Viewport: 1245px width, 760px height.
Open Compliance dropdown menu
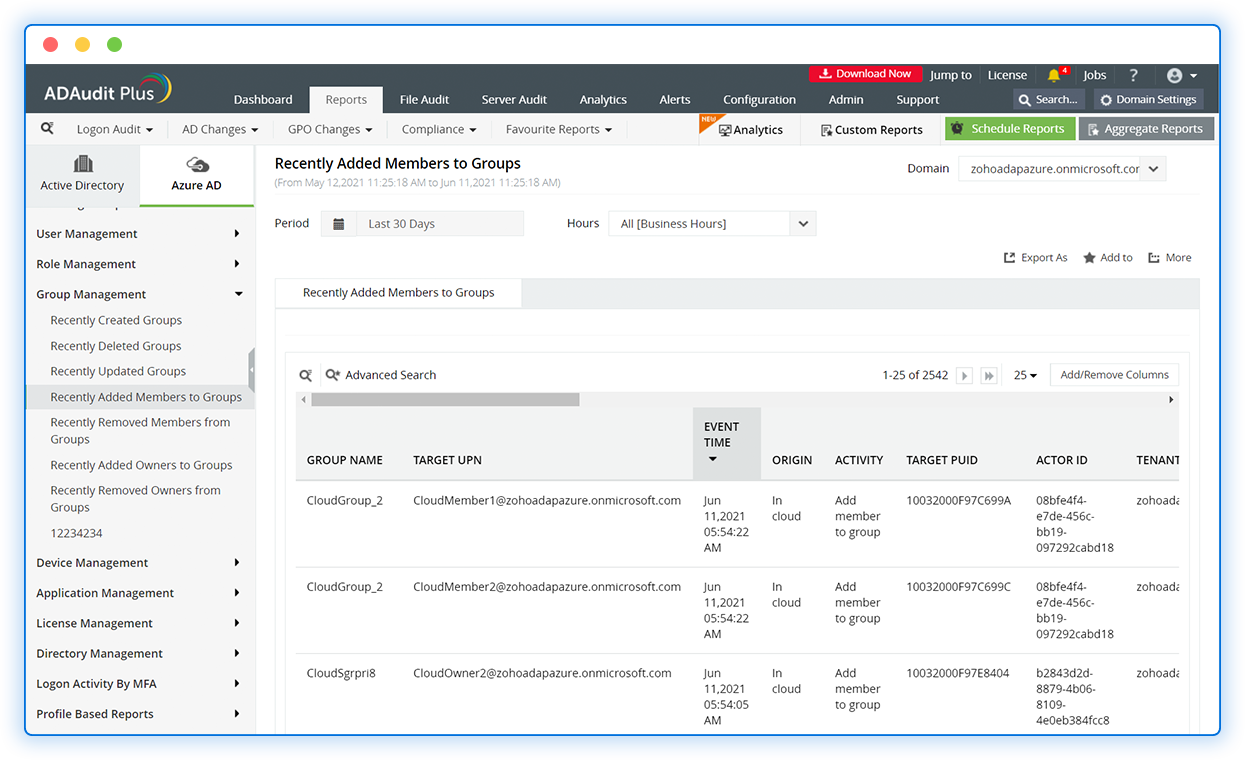click(439, 129)
